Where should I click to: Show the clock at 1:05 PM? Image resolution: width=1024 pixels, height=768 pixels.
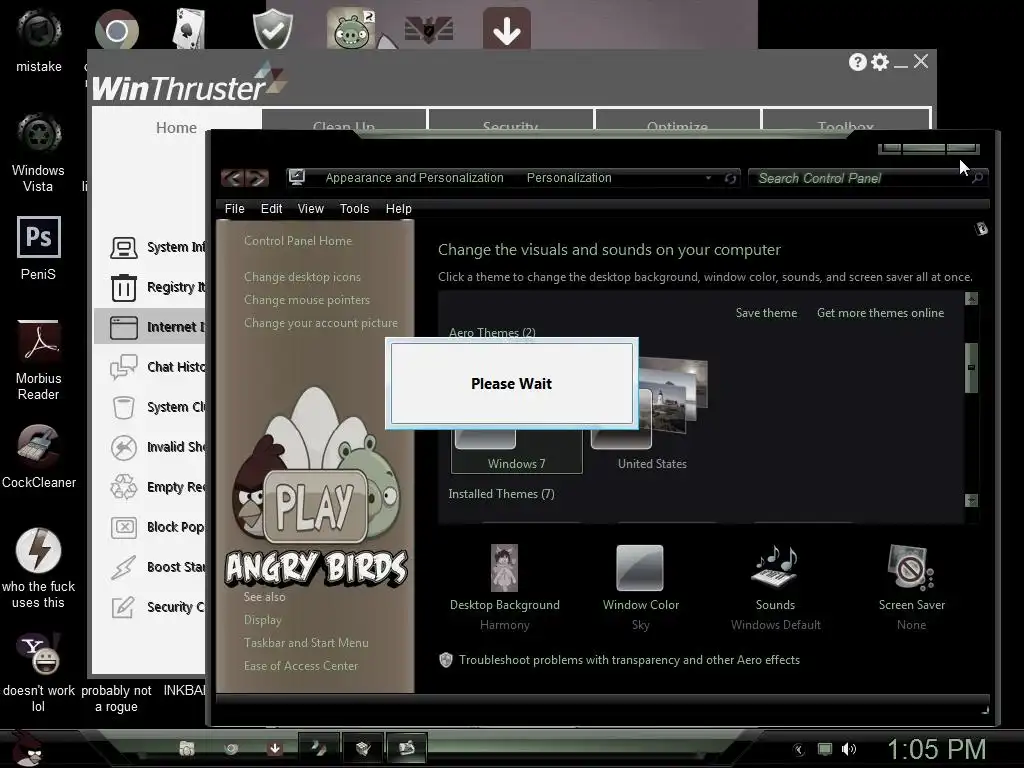click(936, 749)
